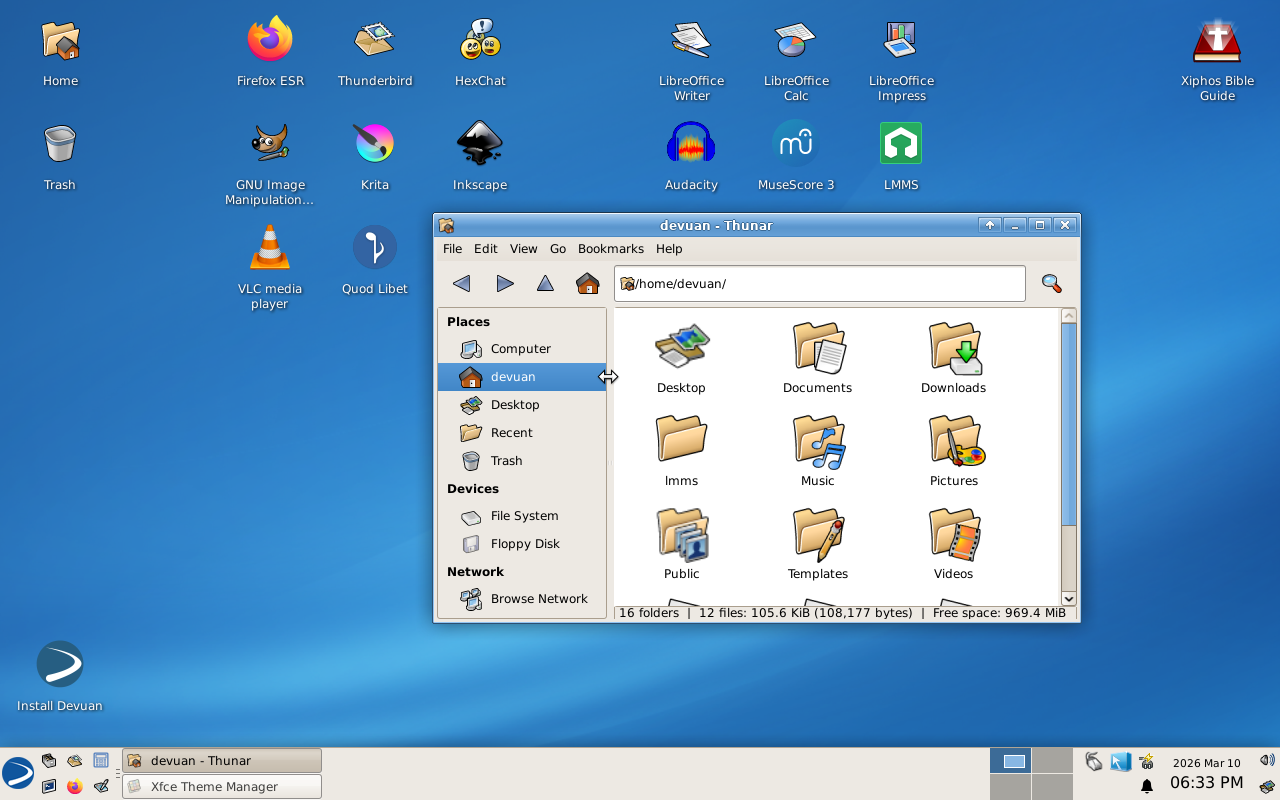Screen dimensions: 1280x800
Task: Select devuan in the Places sidebar
Action: [522, 377]
